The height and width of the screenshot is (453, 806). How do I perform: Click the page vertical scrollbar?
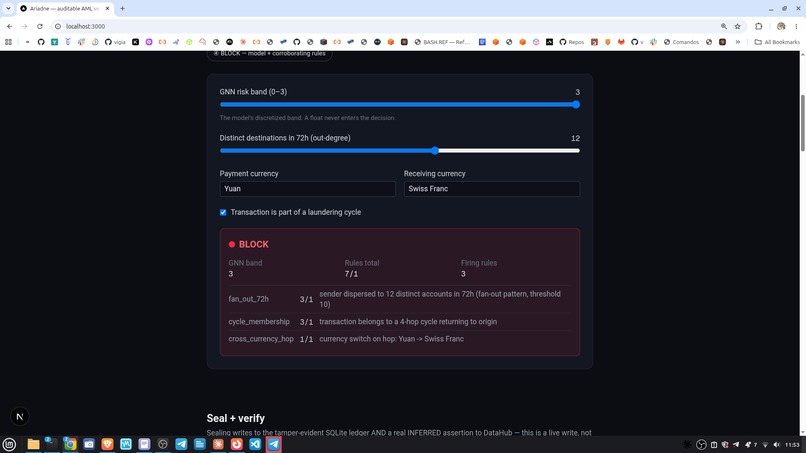802,123
